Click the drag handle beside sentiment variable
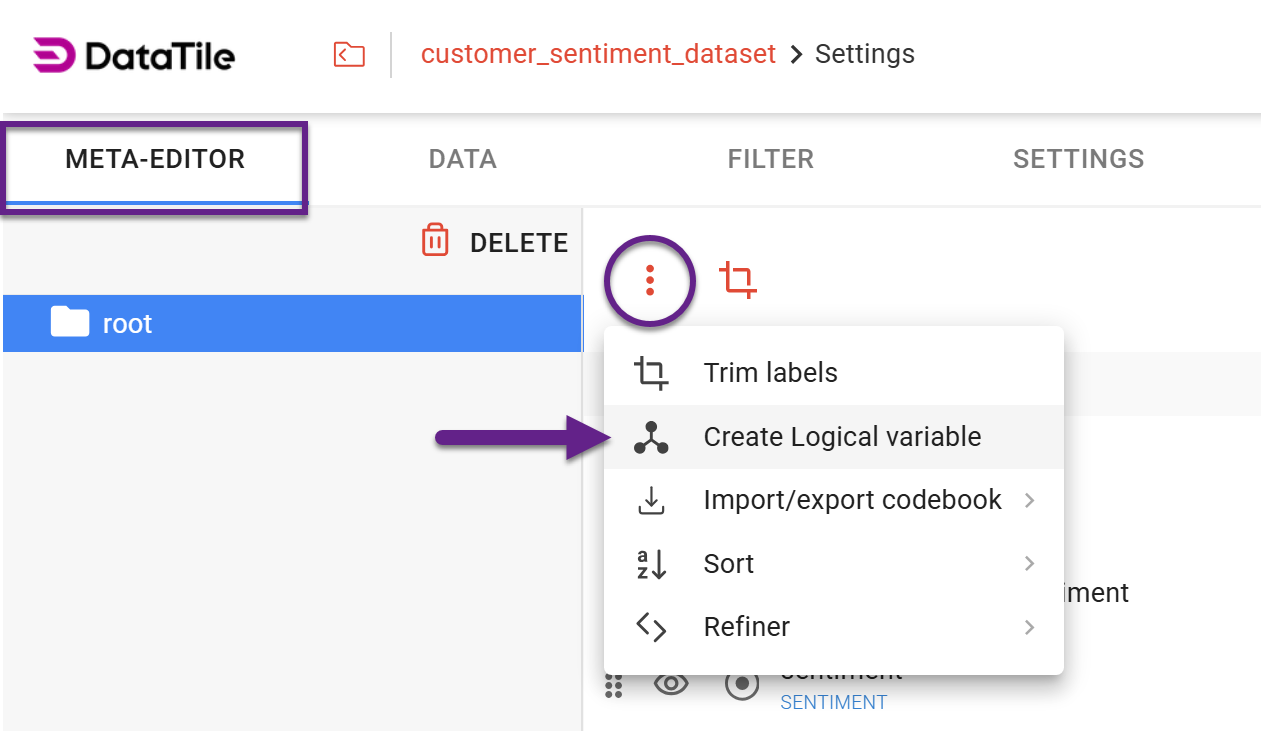1261x731 pixels. [614, 685]
